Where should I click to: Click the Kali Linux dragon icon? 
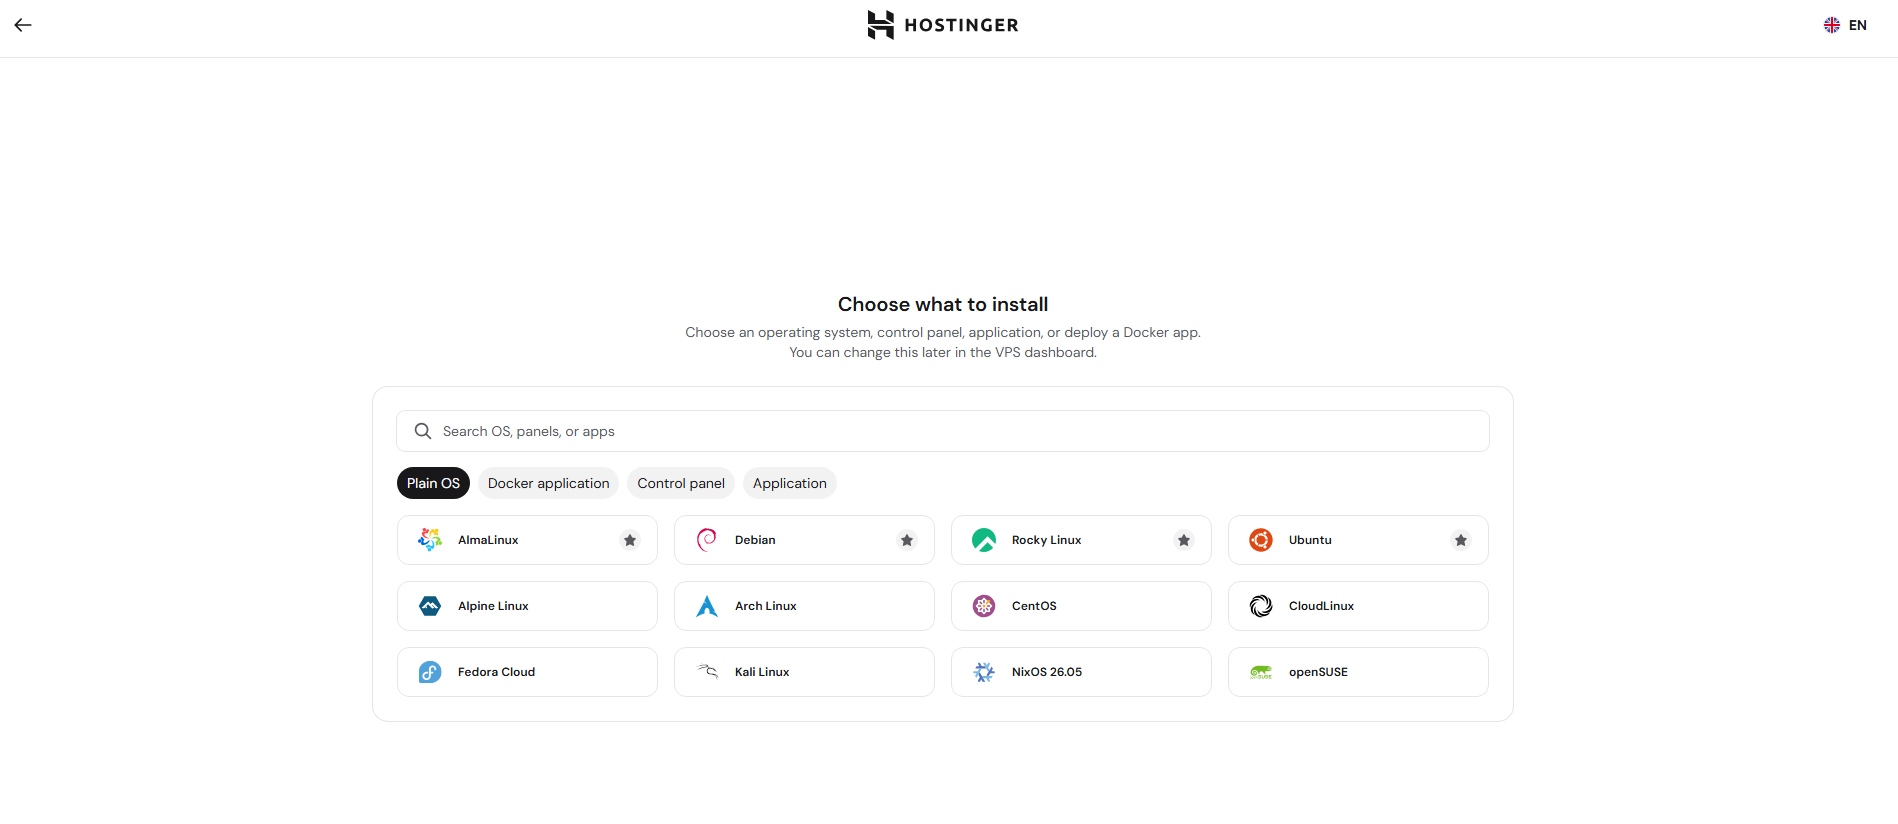tap(707, 672)
